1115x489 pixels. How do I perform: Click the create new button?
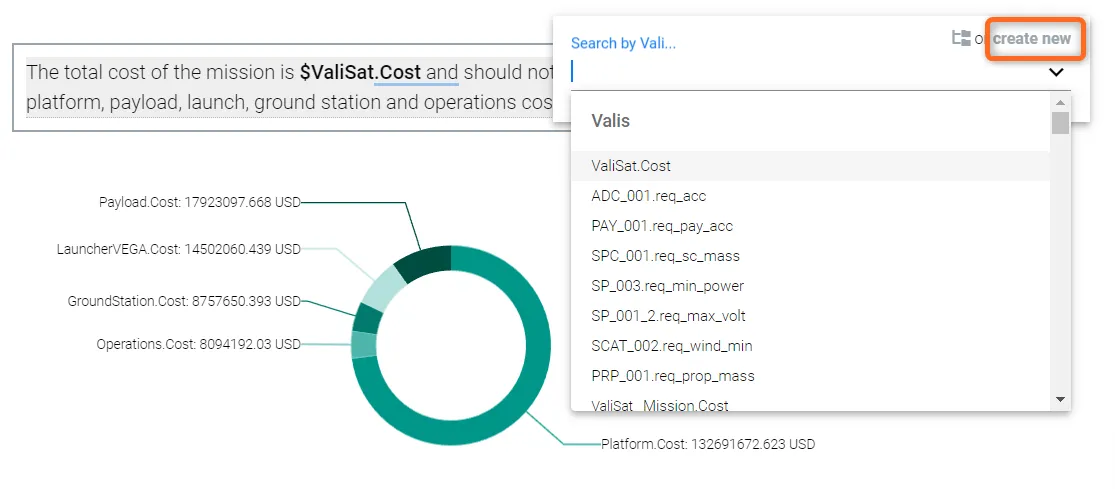(1031, 39)
